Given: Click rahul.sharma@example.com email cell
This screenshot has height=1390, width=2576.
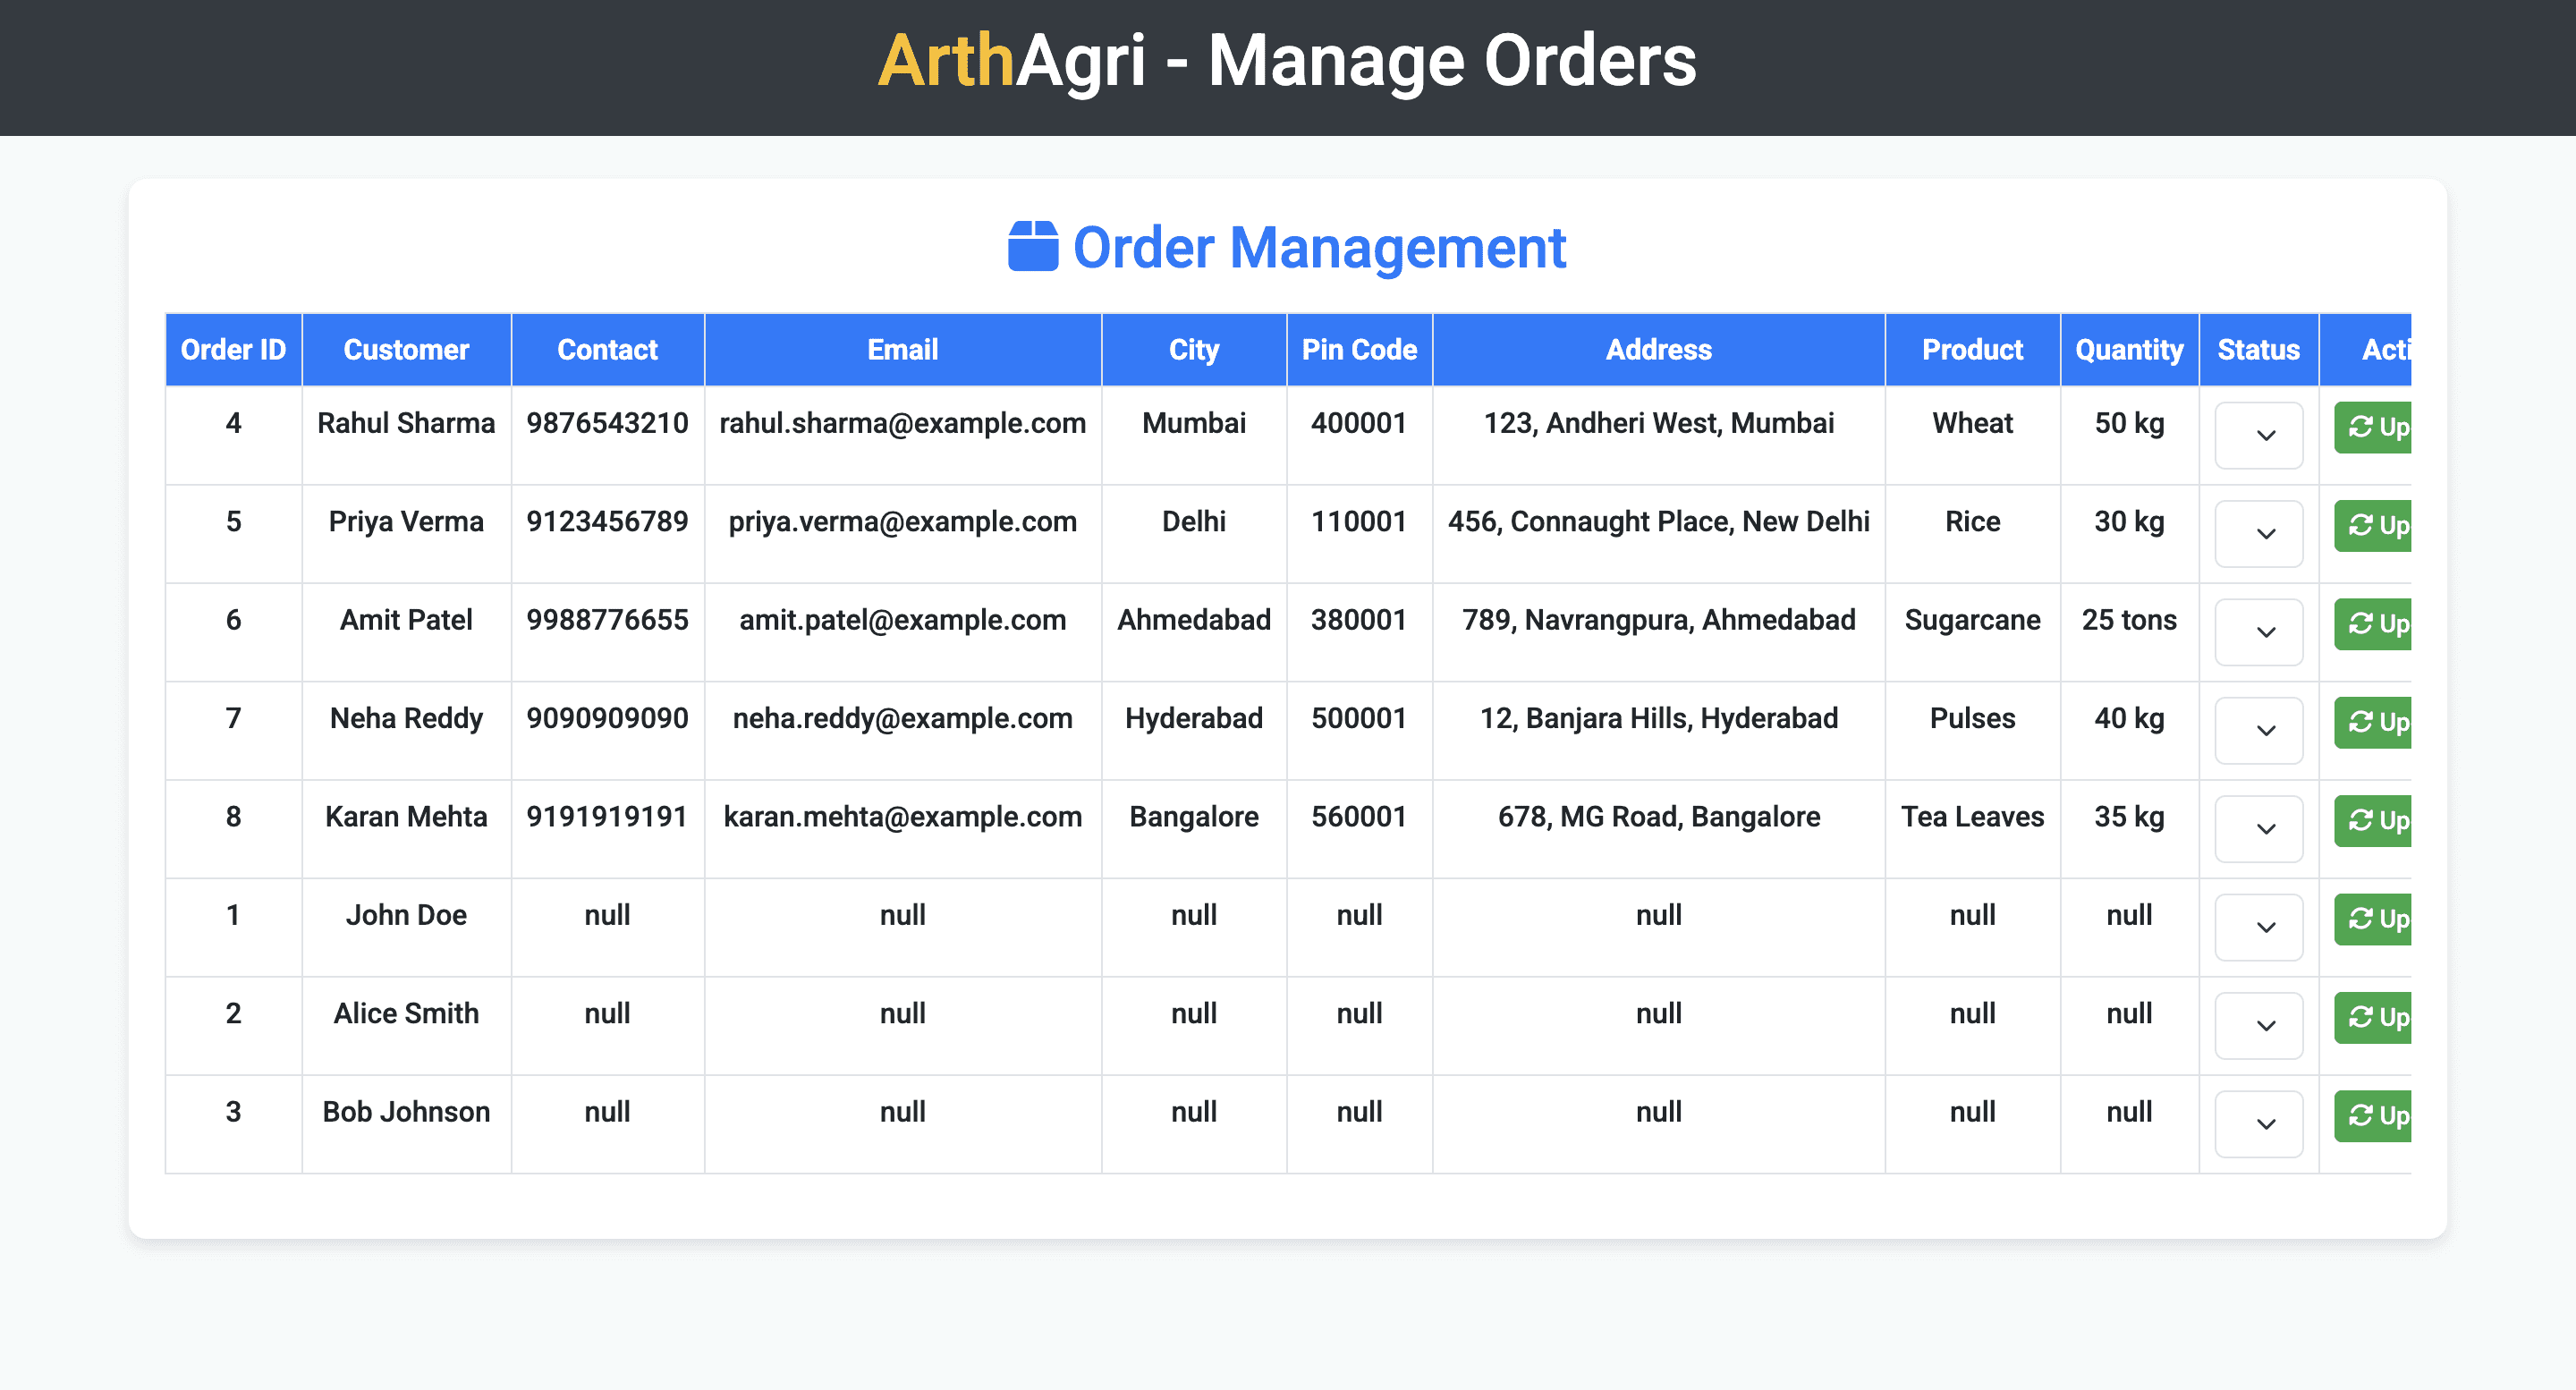Looking at the screenshot, I should (x=902, y=423).
